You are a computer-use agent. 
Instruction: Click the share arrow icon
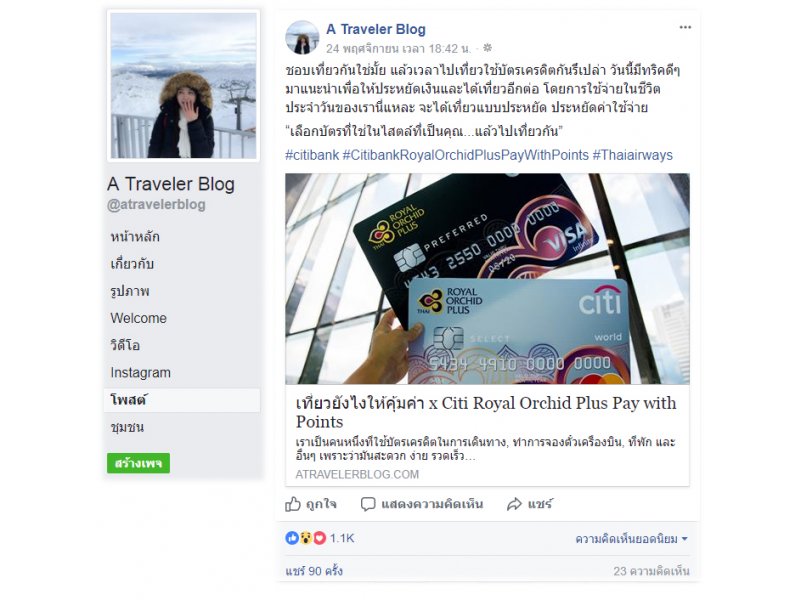click(x=514, y=504)
